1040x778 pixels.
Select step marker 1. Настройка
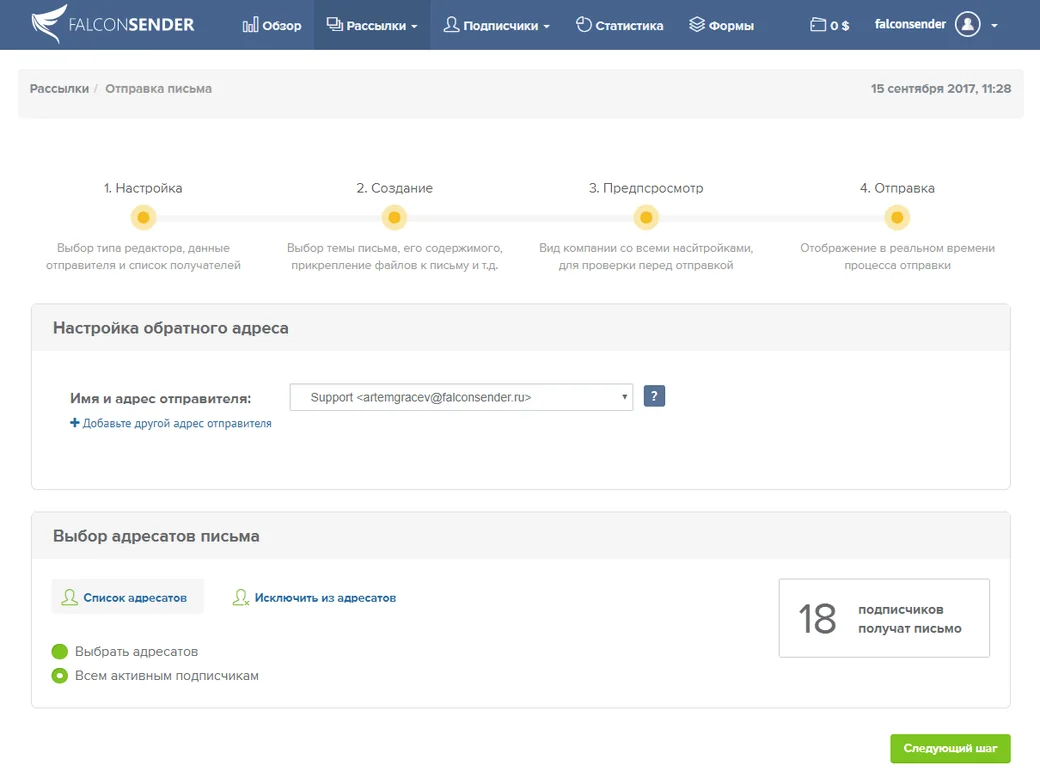143,218
